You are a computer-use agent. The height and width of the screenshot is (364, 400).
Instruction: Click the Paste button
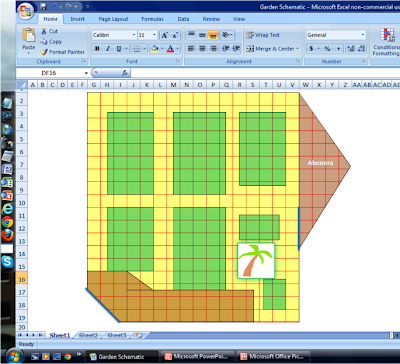(29, 41)
